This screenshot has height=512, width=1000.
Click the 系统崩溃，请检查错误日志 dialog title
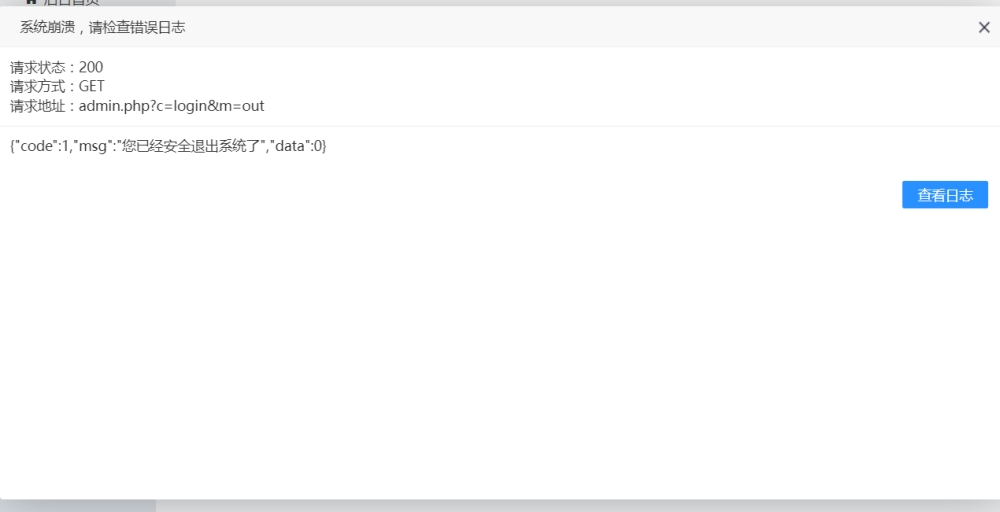(x=102, y=28)
